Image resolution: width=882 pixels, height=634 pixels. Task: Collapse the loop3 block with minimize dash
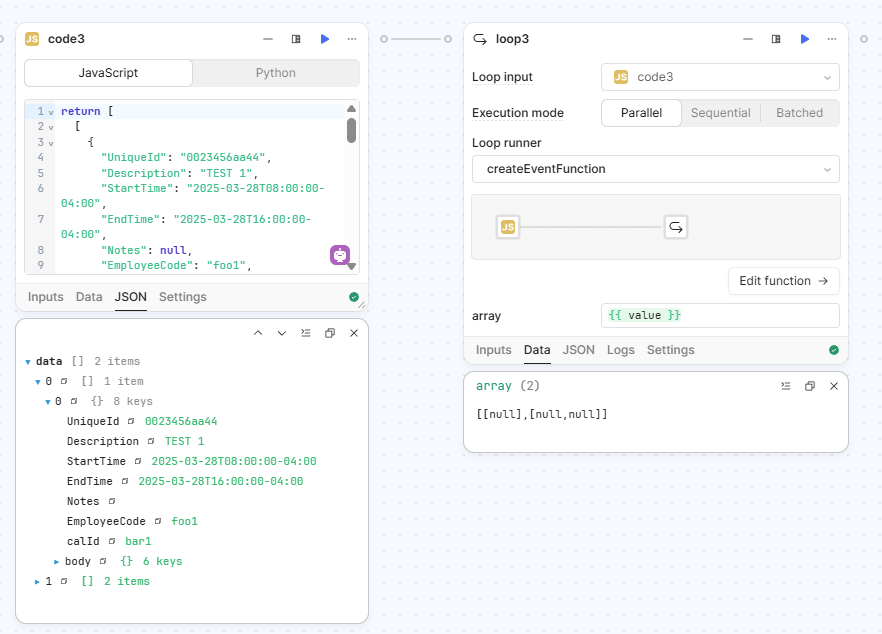748,39
